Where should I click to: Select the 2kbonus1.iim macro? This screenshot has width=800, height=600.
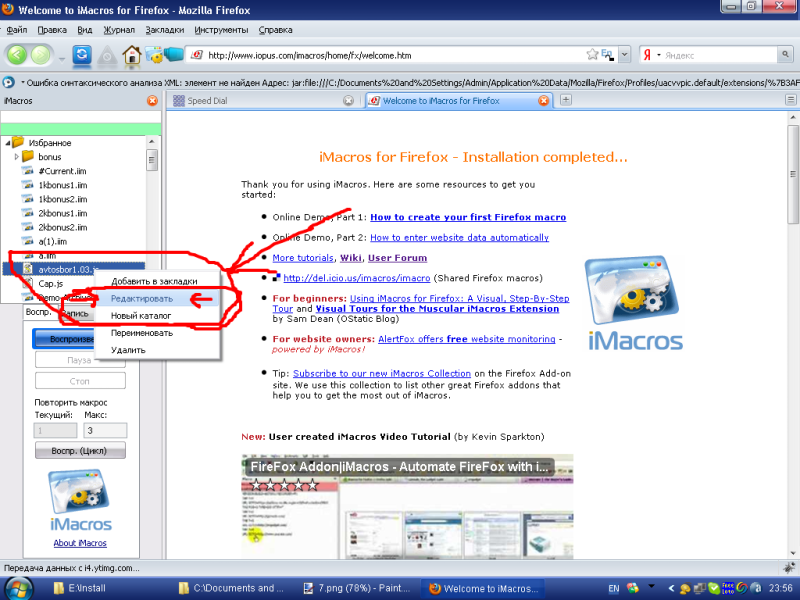tap(63, 213)
